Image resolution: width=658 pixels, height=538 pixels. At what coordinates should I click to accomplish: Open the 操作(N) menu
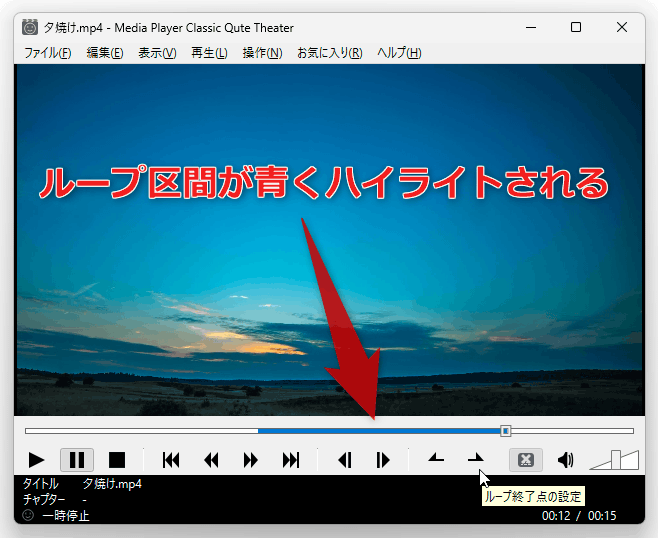coord(262,53)
